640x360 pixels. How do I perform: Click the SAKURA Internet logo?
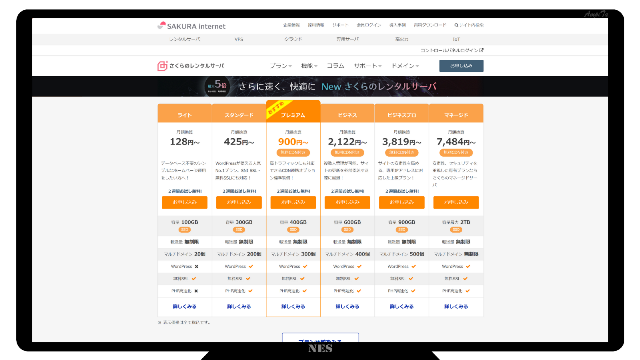click(x=191, y=26)
